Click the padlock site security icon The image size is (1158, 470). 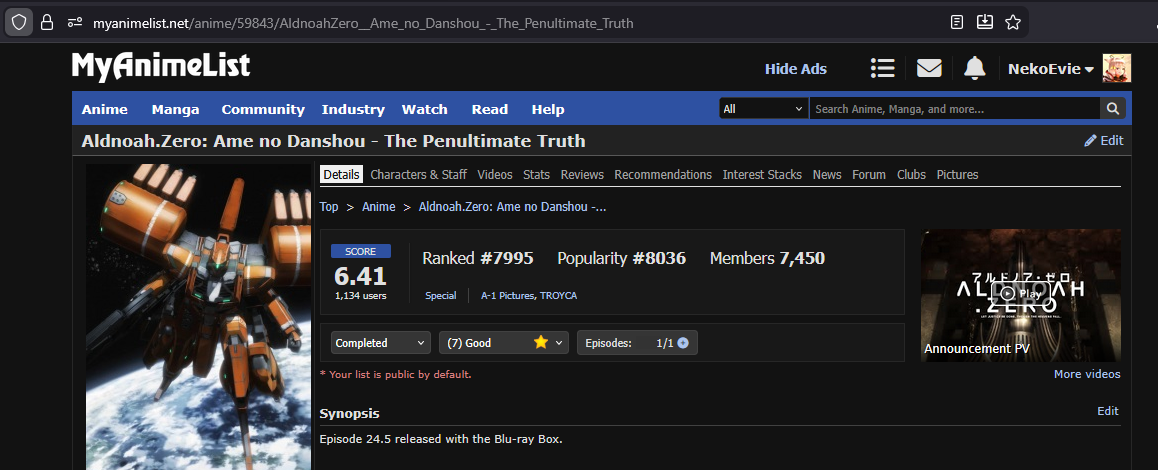(47, 23)
